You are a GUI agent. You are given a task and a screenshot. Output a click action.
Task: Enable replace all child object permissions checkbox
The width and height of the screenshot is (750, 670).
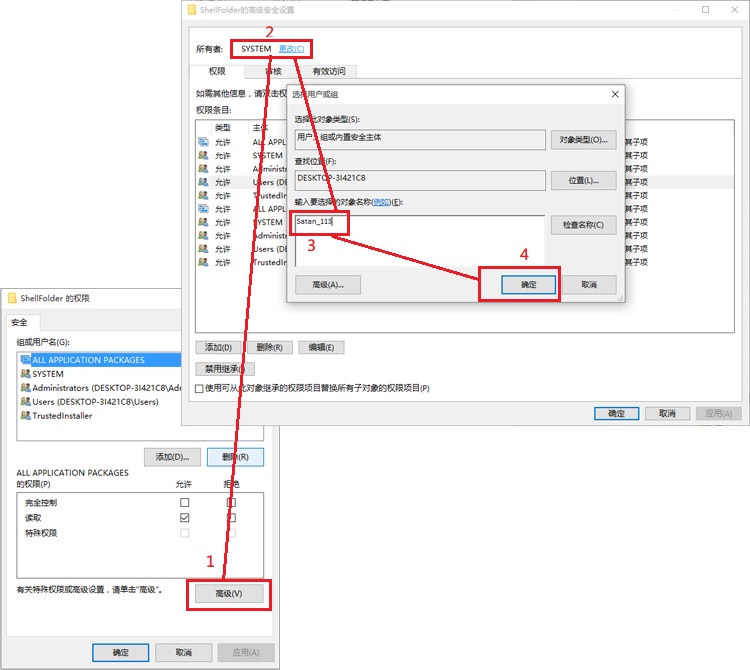pyautogui.click(x=199, y=388)
